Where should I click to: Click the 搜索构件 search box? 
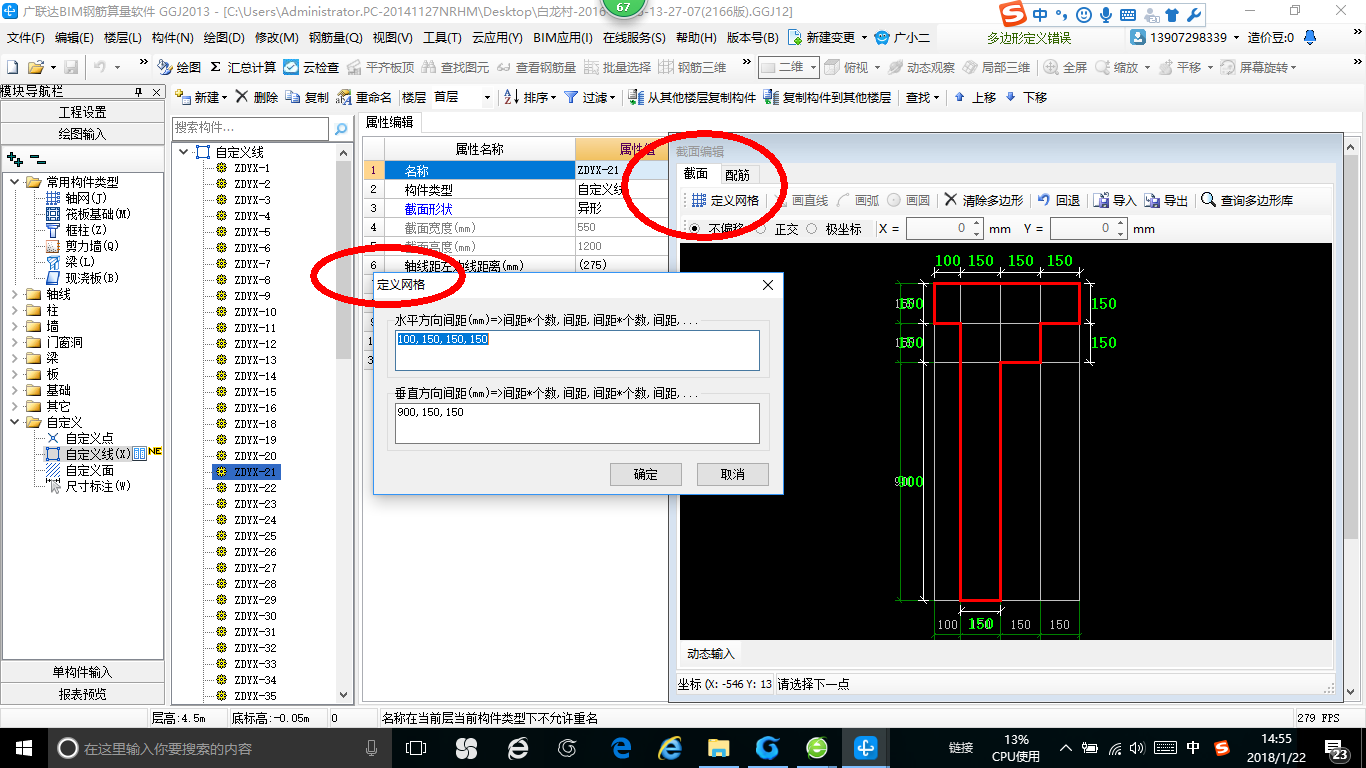pos(251,128)
